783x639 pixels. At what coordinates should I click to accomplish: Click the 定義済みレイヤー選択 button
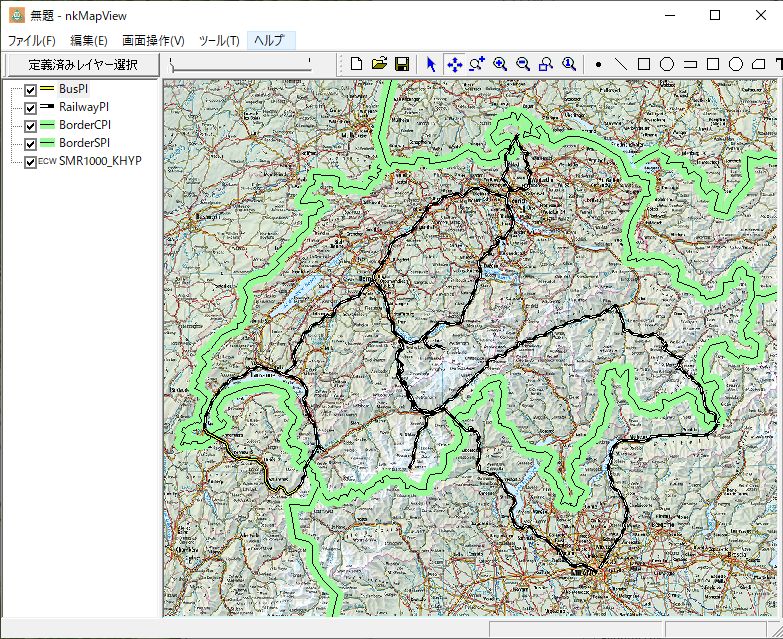click(x=82, y=65)
